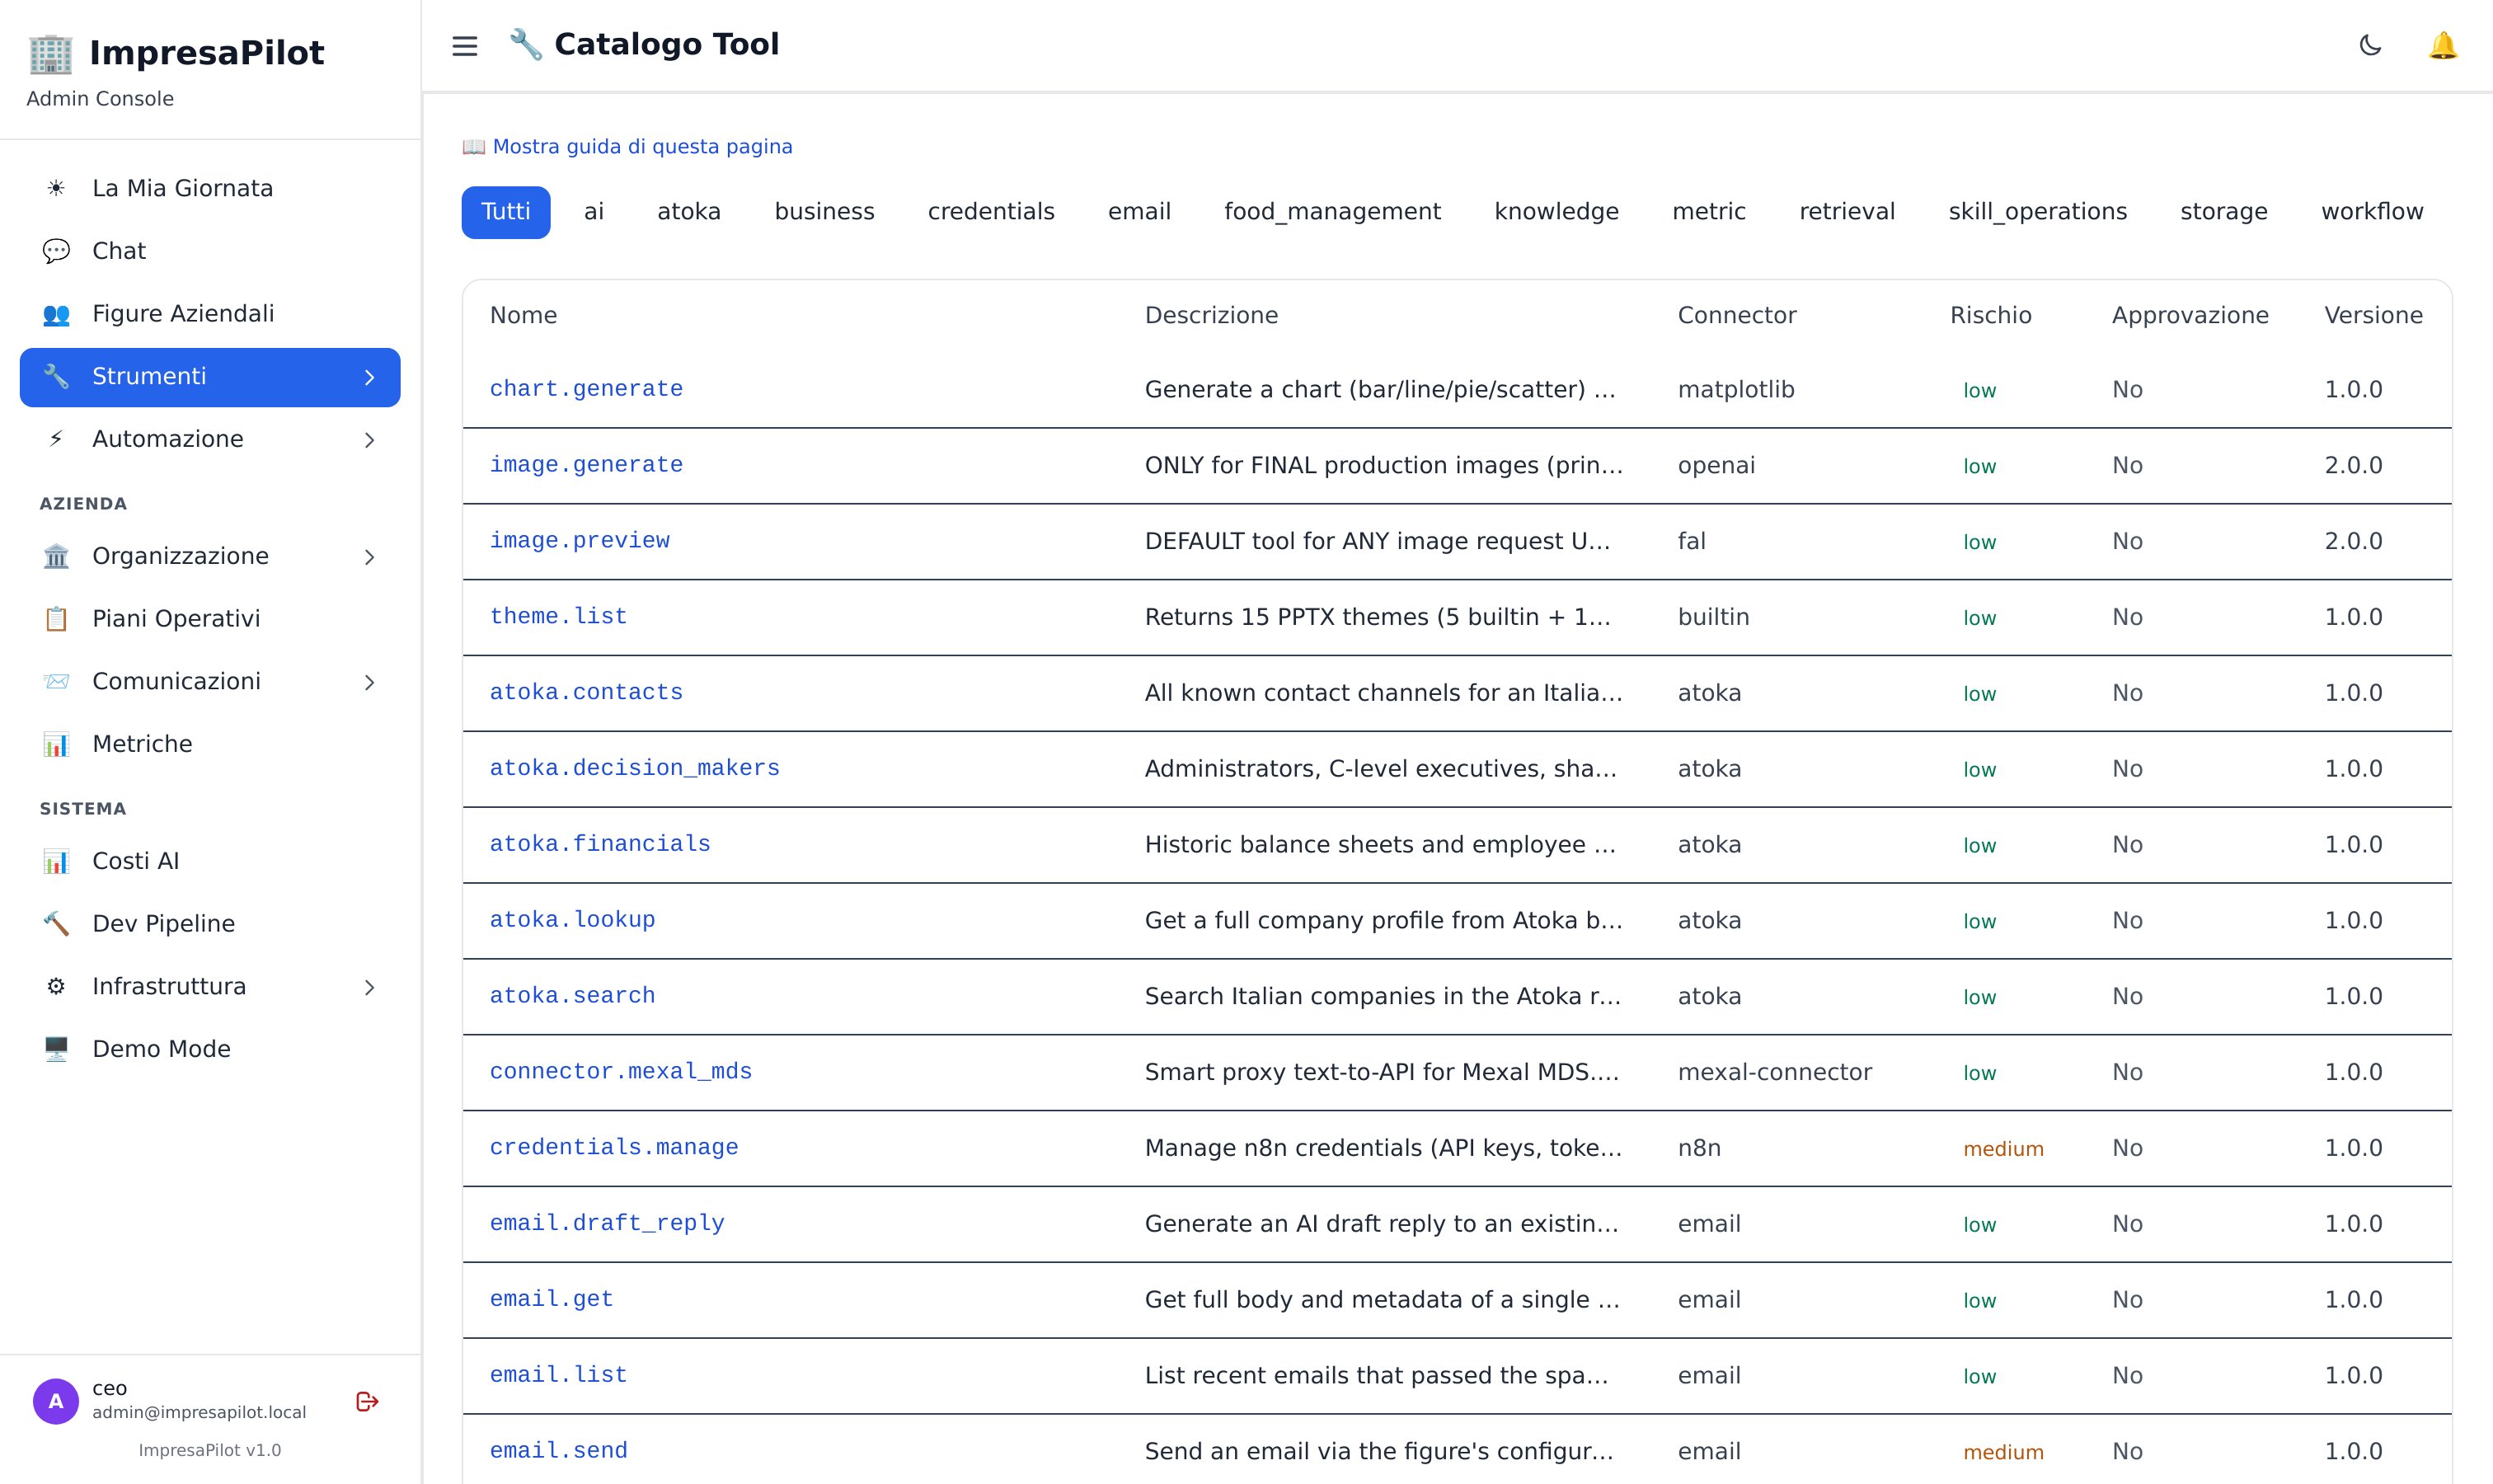The height and width of the screenshot is (1484, 2493).
Task: Click the Costi AI chart icon
Action: coord(56,861)
